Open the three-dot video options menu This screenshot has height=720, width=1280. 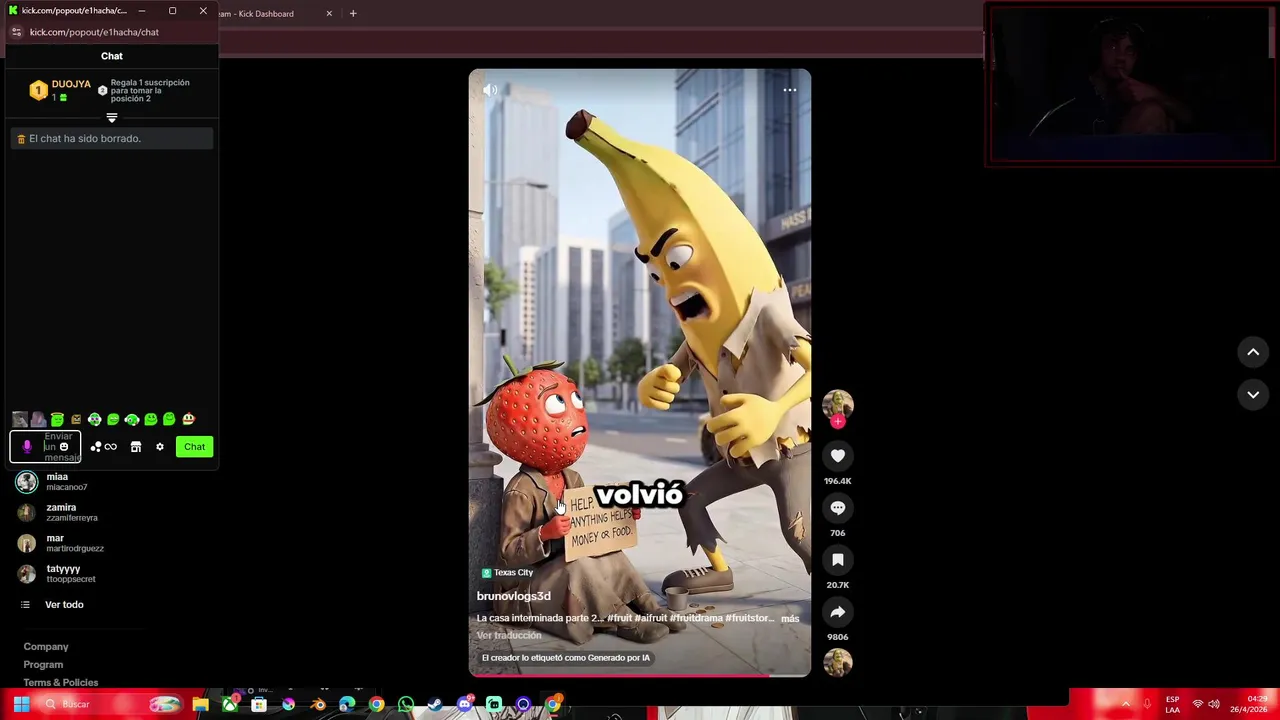(x=790, y=90)
